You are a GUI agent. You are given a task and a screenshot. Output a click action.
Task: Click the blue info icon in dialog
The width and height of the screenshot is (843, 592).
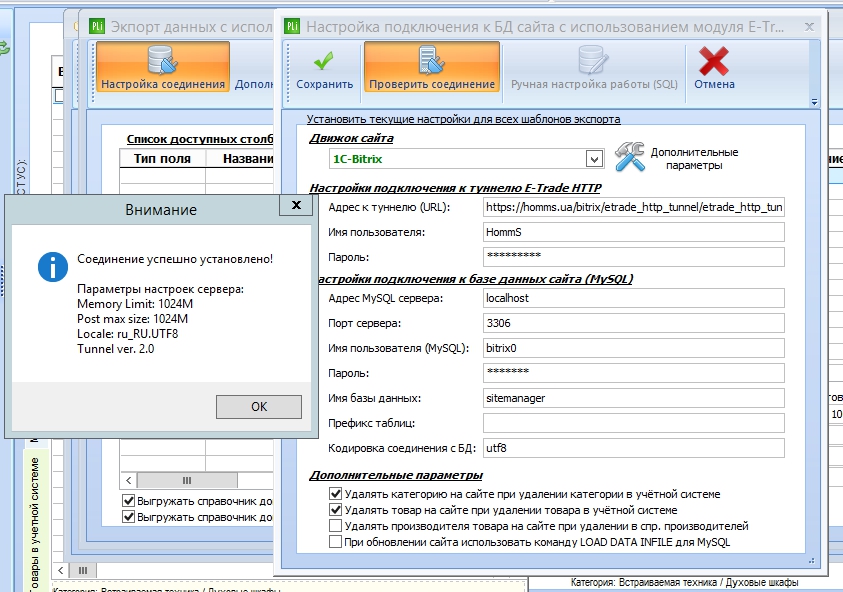[x=53, y=267]
